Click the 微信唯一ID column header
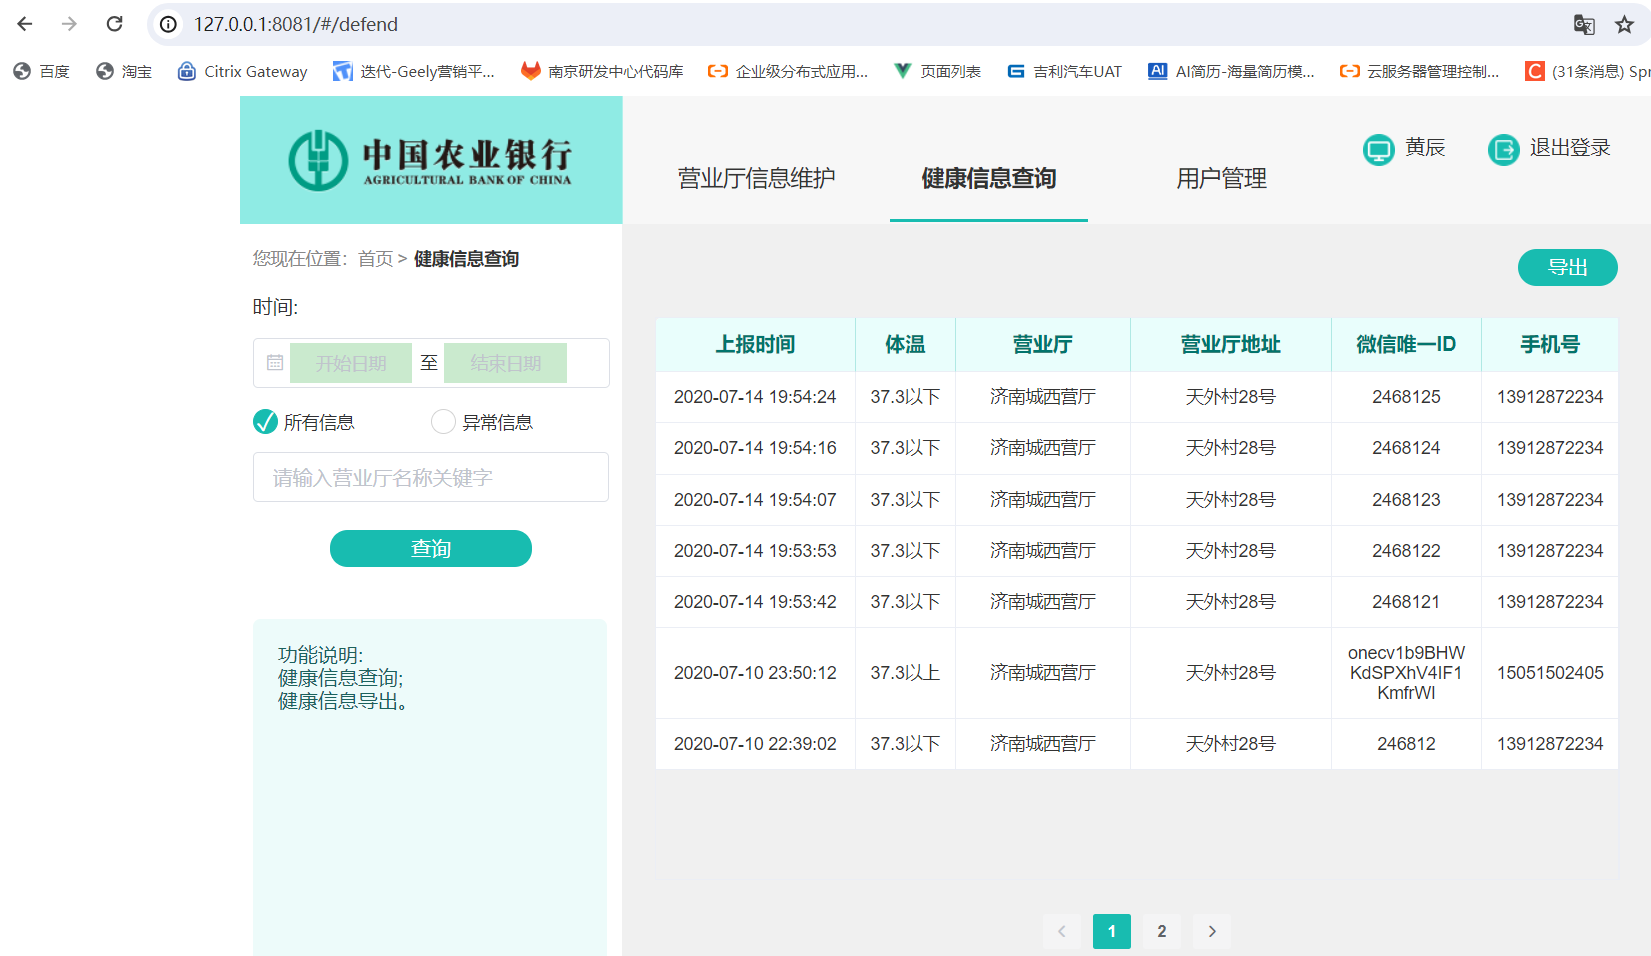1651x956 pixels. [x=1406, y=344]
